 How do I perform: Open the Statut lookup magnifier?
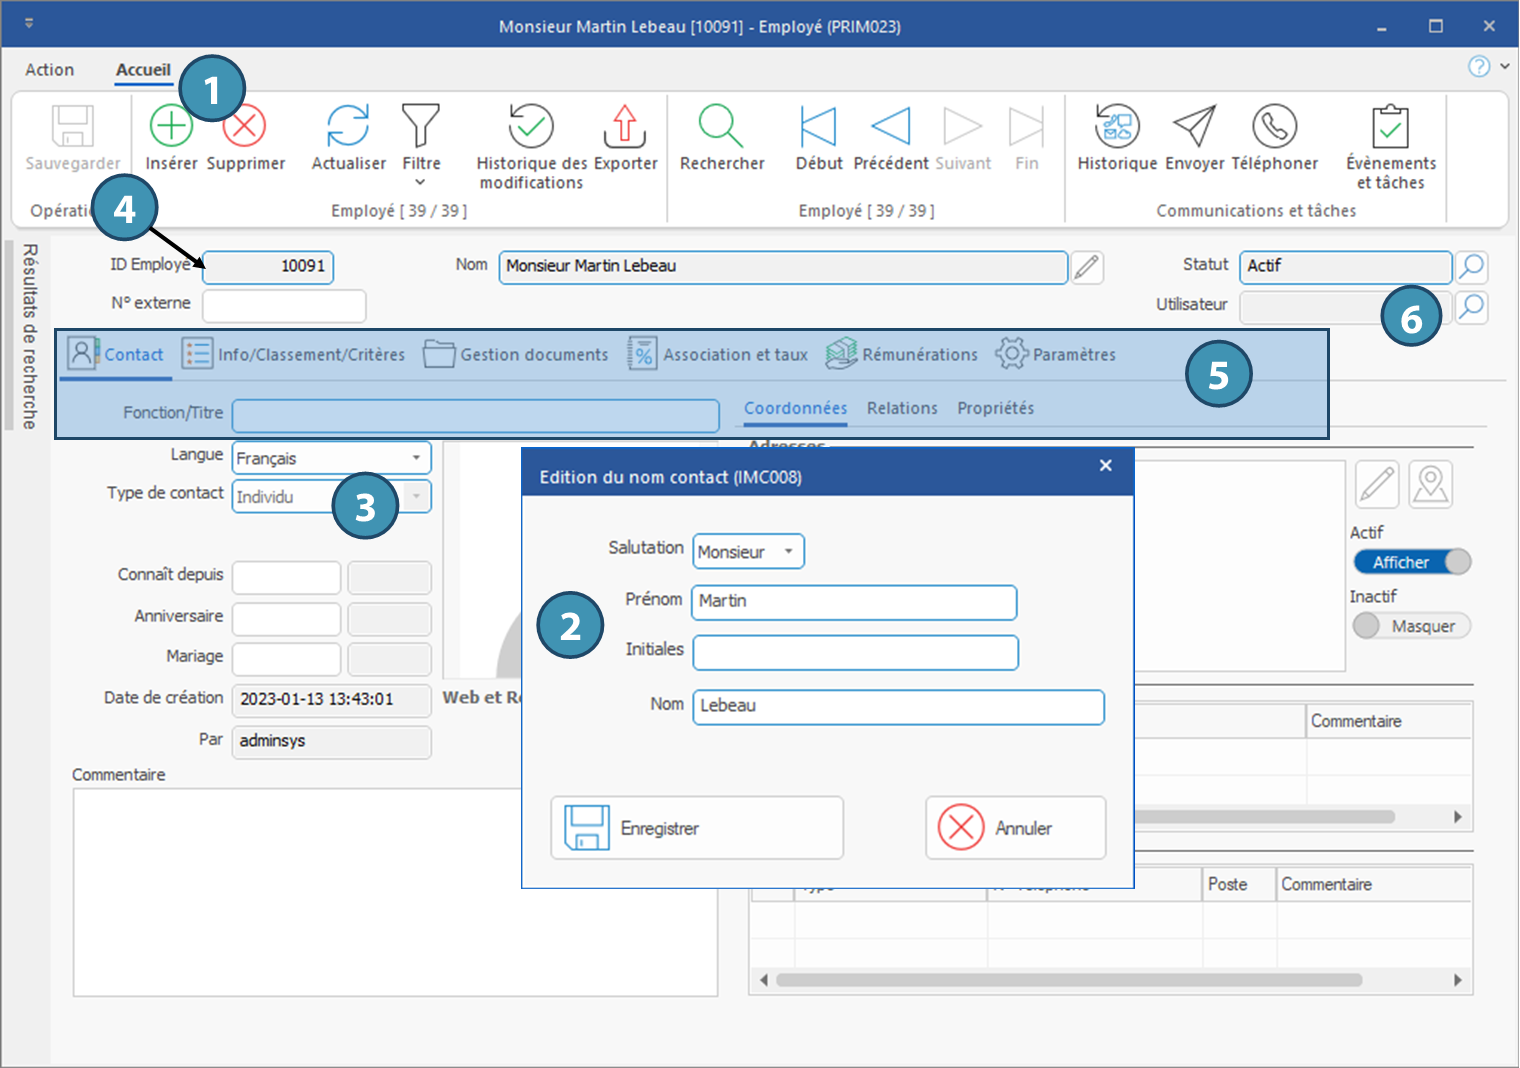tap(1471, 267)
